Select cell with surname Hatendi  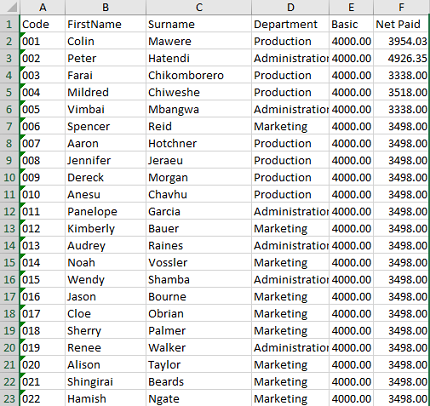click(x=199, y=58)
